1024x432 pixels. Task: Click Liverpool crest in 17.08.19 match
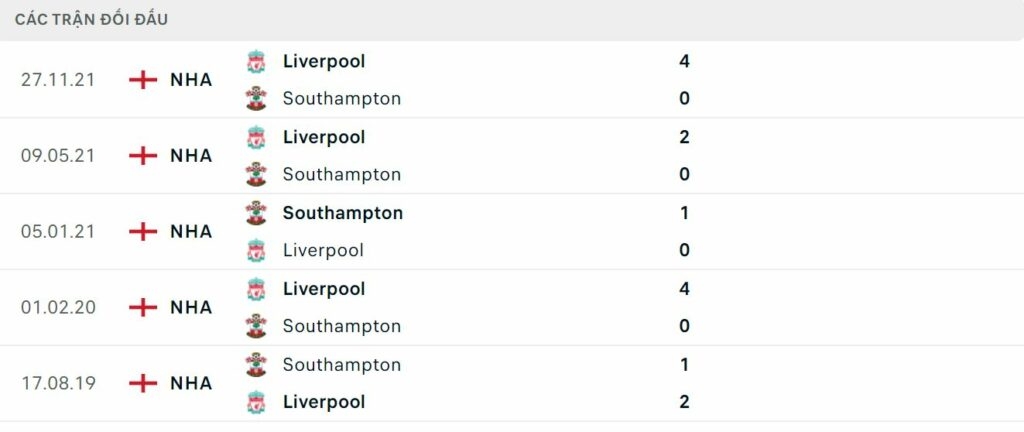tap(257, 402)
